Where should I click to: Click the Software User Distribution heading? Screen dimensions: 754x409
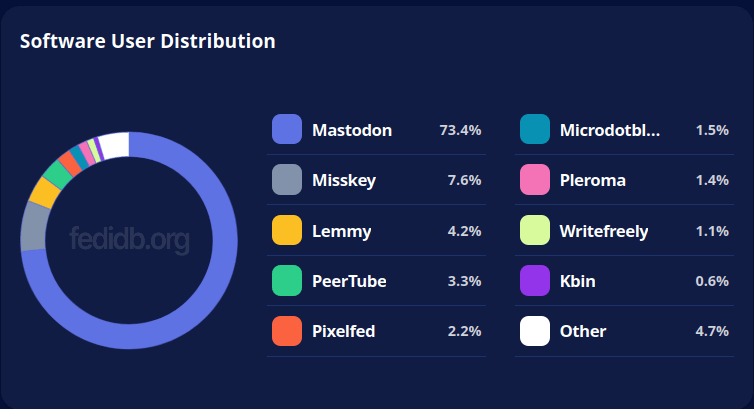click(x=148, y=41)
